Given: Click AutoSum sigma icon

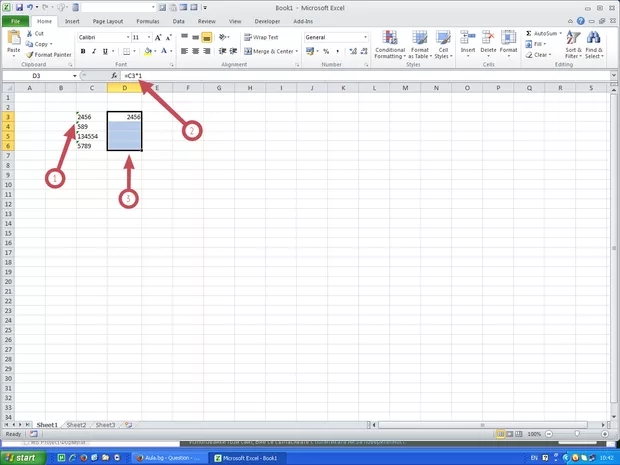Looking at the screenshot, I should (529, 33).
